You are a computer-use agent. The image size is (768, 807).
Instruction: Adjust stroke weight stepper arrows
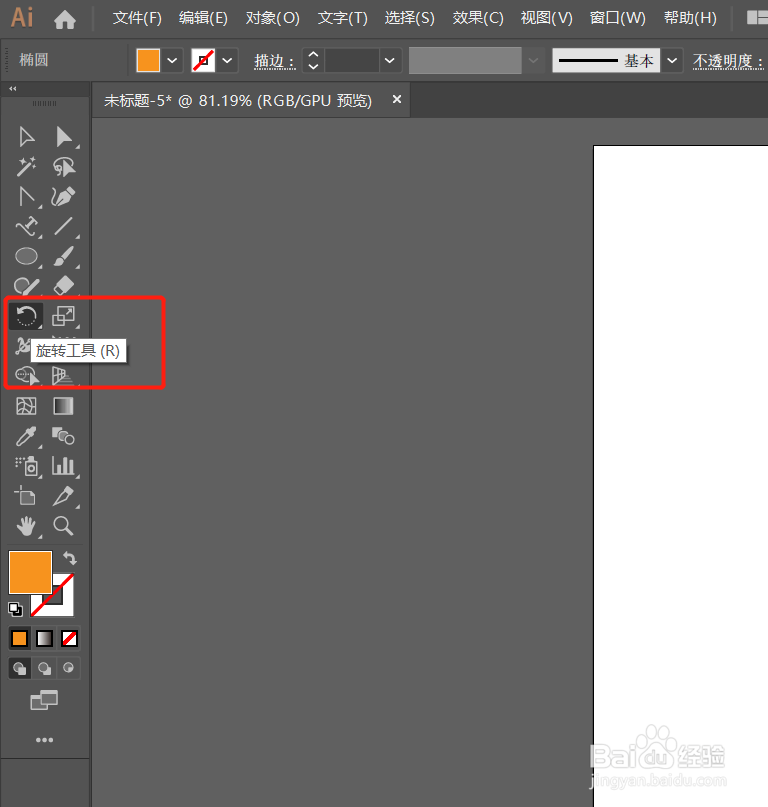click(313, 61)
